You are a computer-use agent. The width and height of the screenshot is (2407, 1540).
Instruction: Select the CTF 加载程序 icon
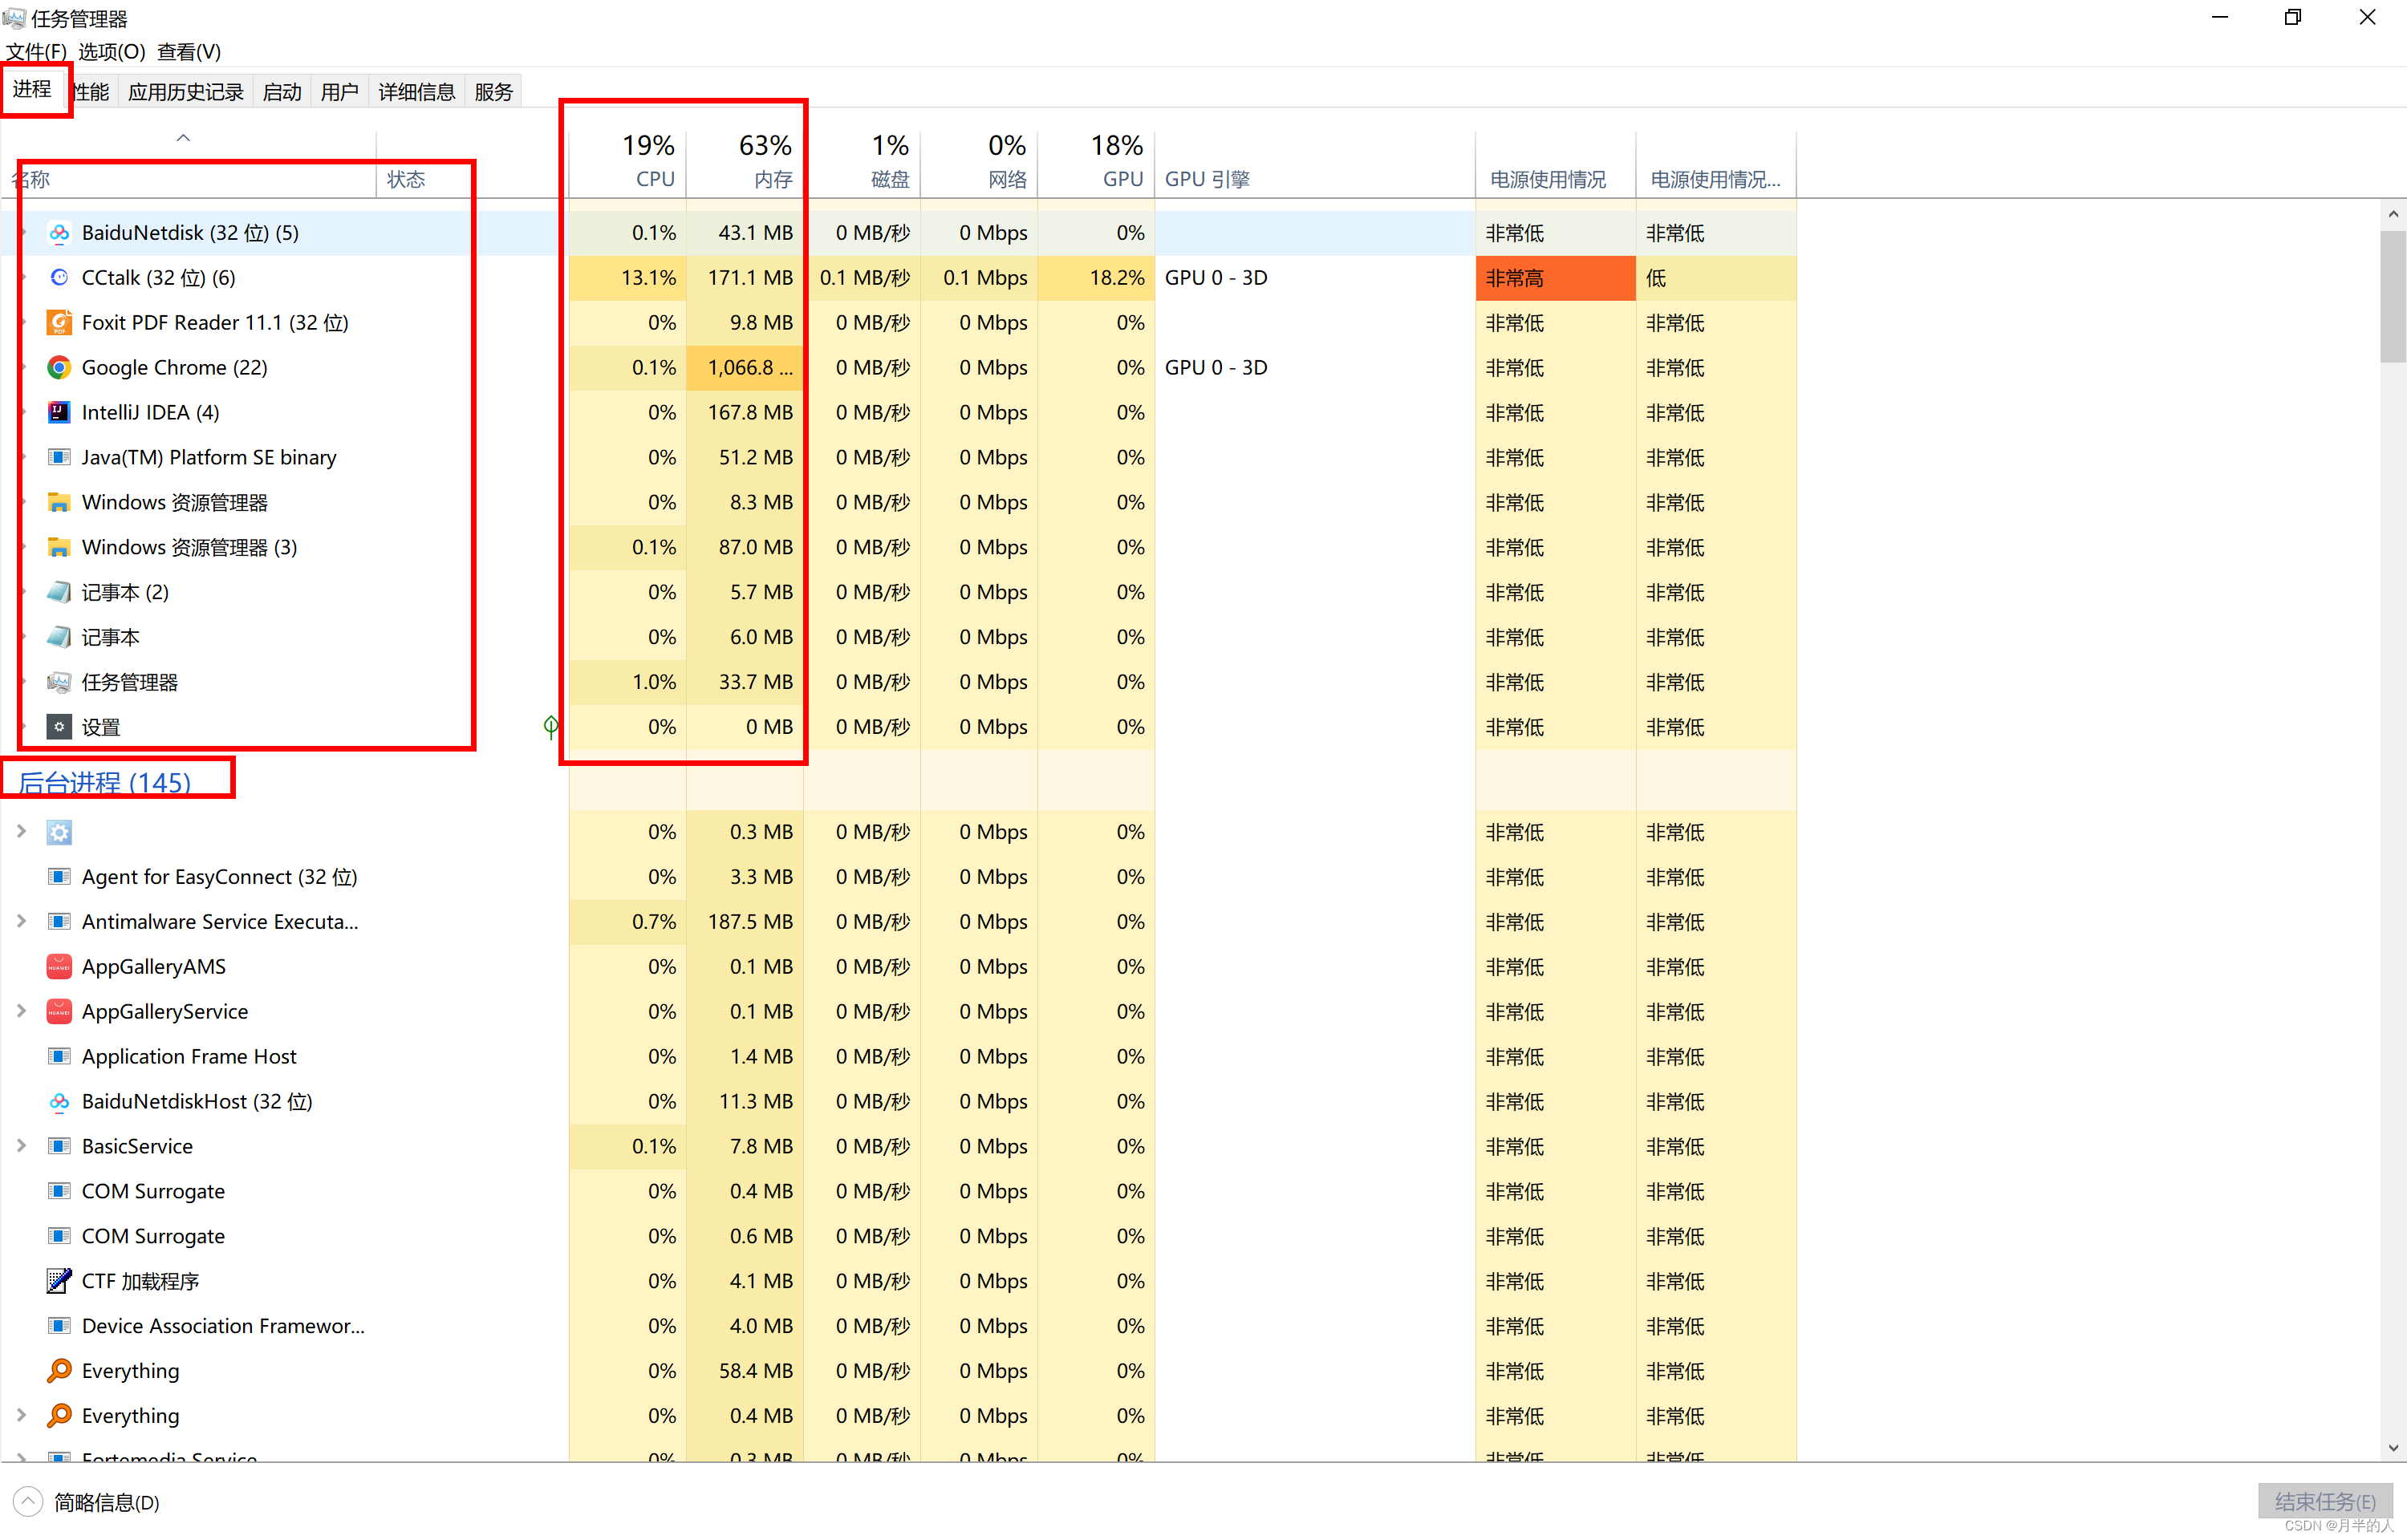click(59, 1281)
